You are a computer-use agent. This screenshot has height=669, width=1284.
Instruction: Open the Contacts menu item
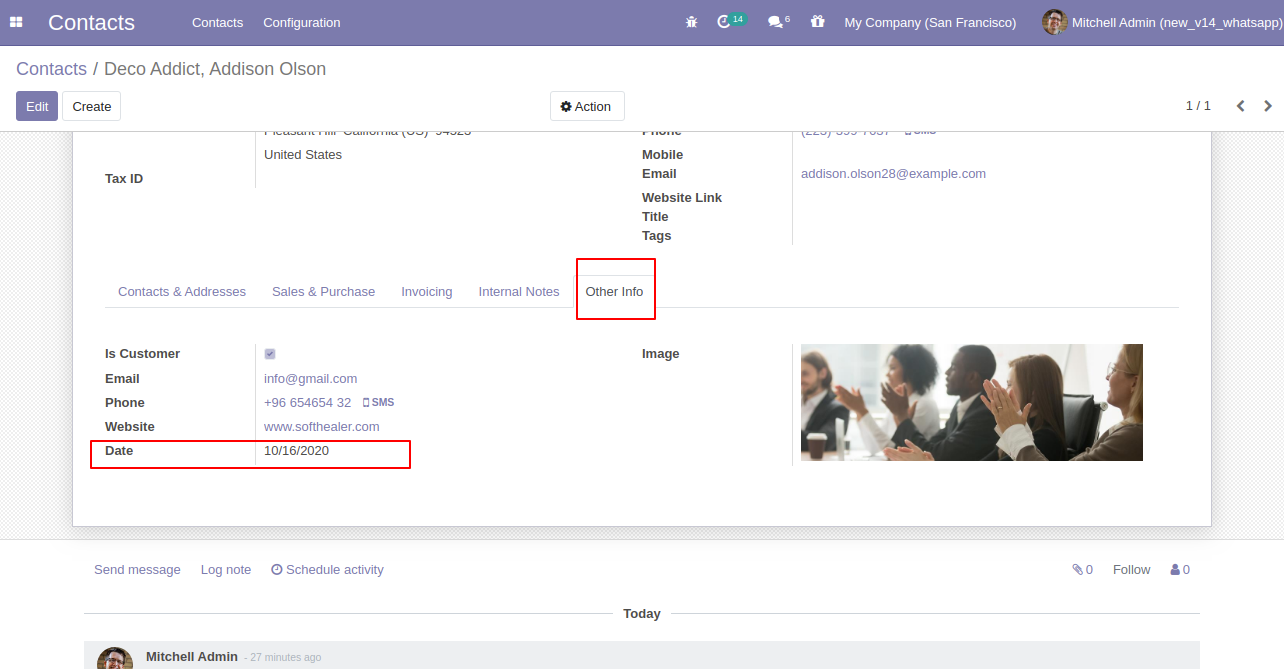pyautogui.click(x=217, y=22)
